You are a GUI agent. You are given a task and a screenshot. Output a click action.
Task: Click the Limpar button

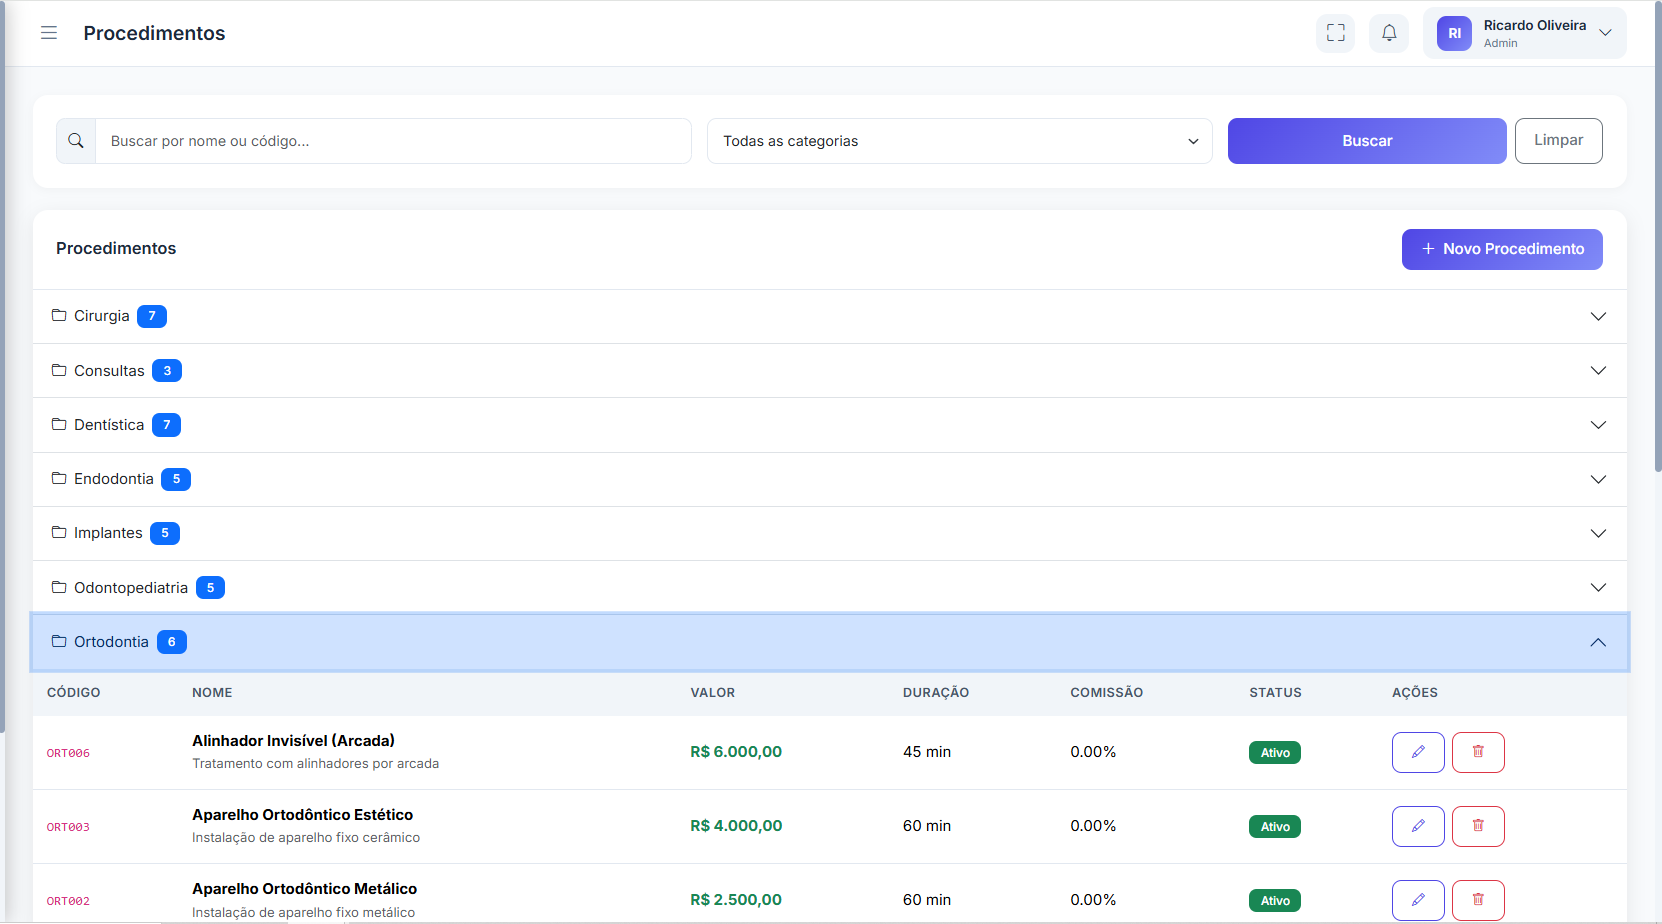click(x=1558, y=141)
